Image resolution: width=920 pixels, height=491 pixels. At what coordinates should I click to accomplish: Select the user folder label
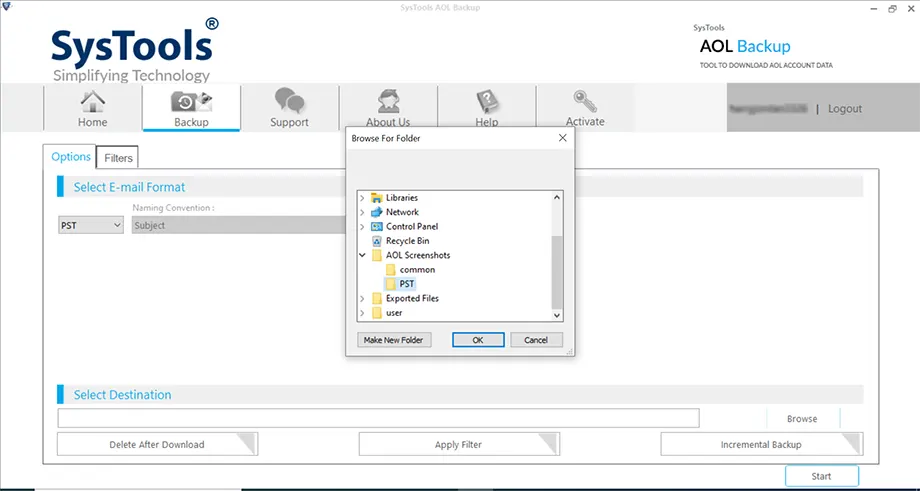point(394,313)
